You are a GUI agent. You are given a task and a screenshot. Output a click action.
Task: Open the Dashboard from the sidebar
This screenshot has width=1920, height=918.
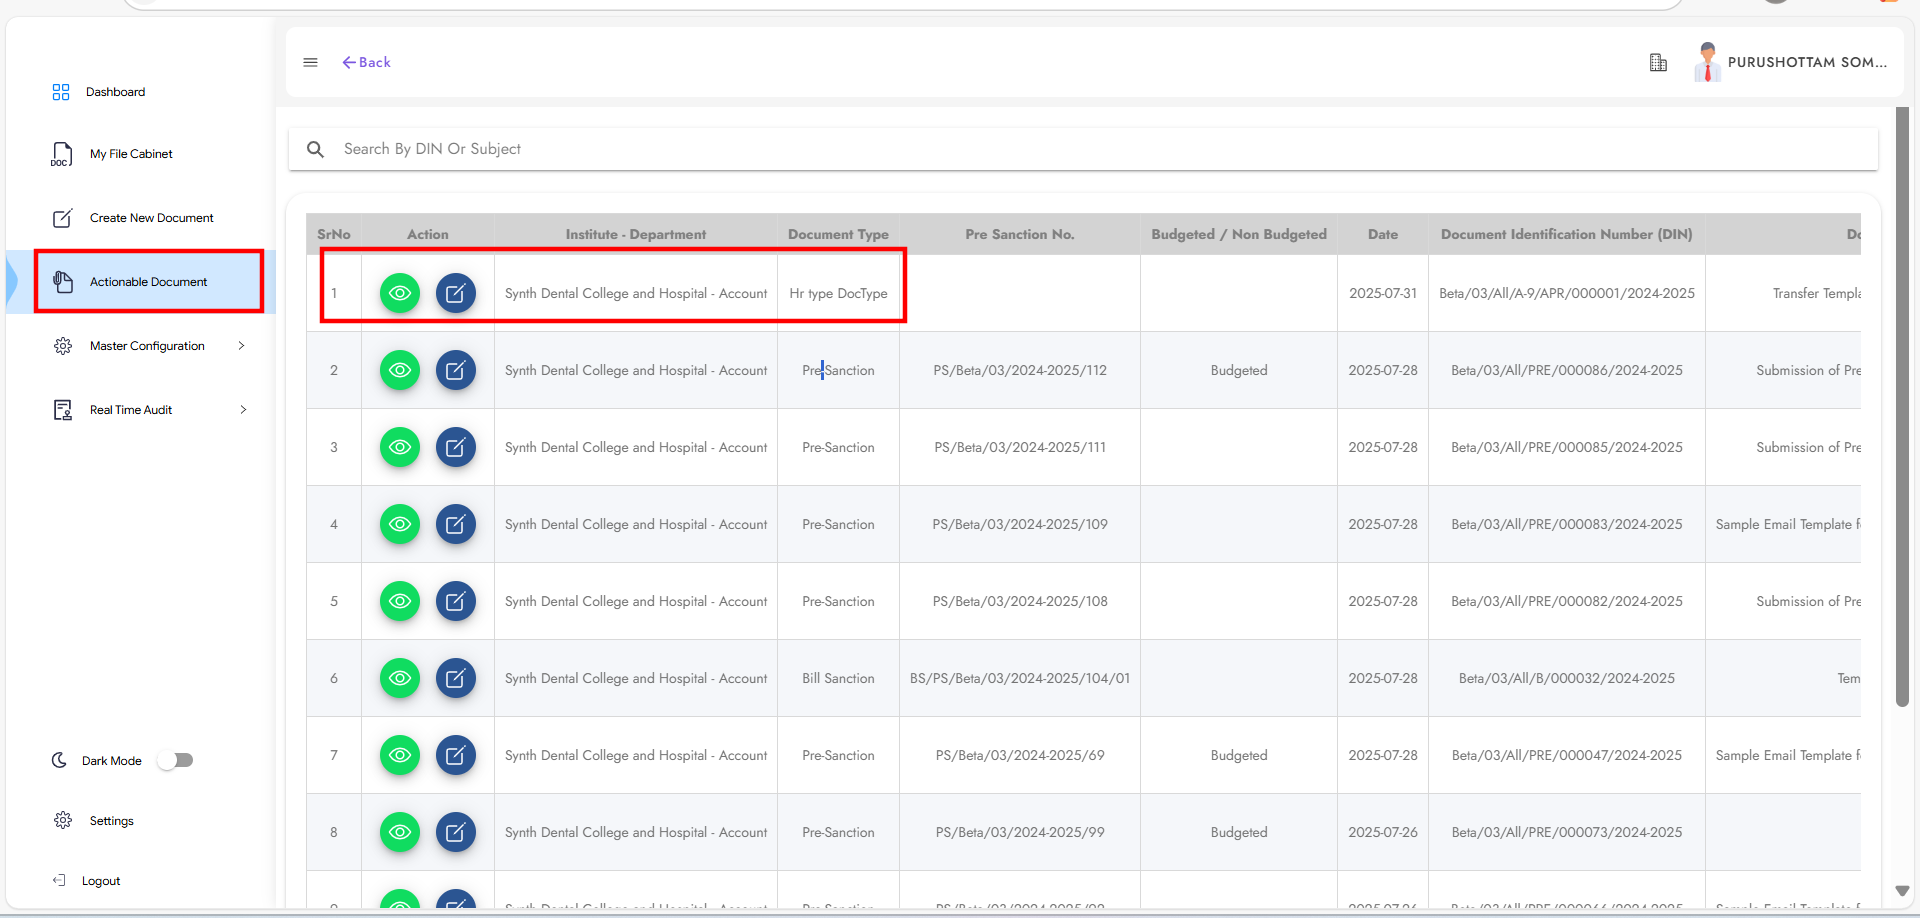115,91
